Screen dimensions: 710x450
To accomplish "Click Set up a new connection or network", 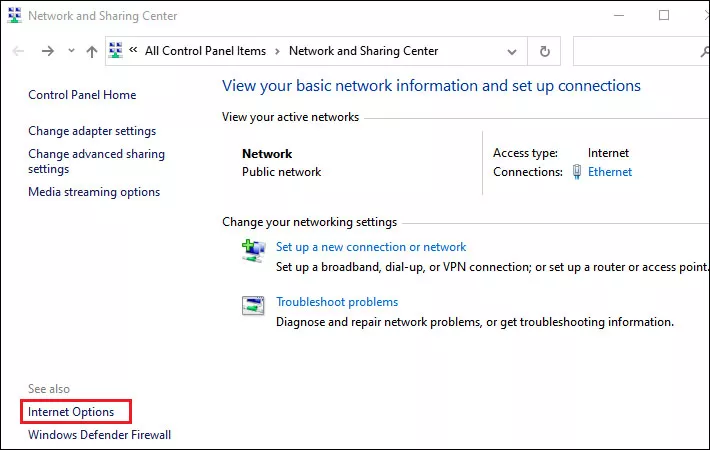I will (371, 247).
